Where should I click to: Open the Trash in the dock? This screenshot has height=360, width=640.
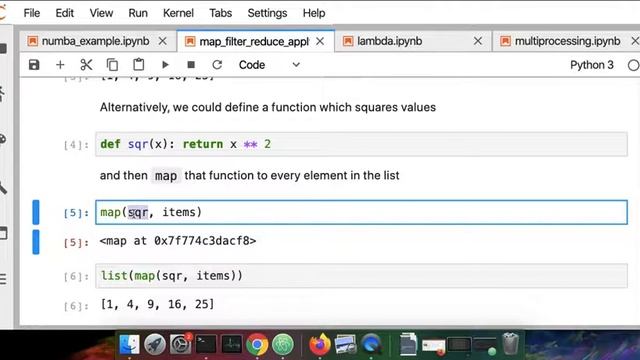[x=510, y=344]
